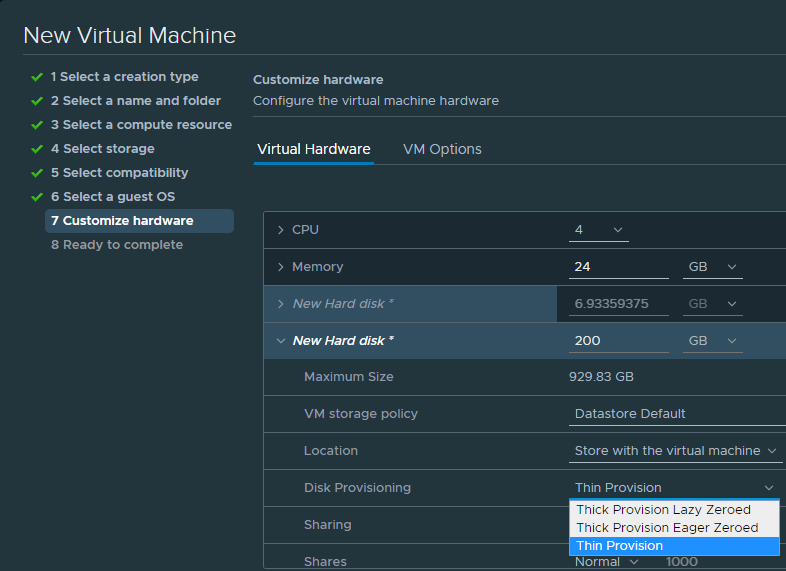Expand the CPU hardware row
The height and width of the screenshot is (571, 786).
pyautogui.click(x=281, y=230)
